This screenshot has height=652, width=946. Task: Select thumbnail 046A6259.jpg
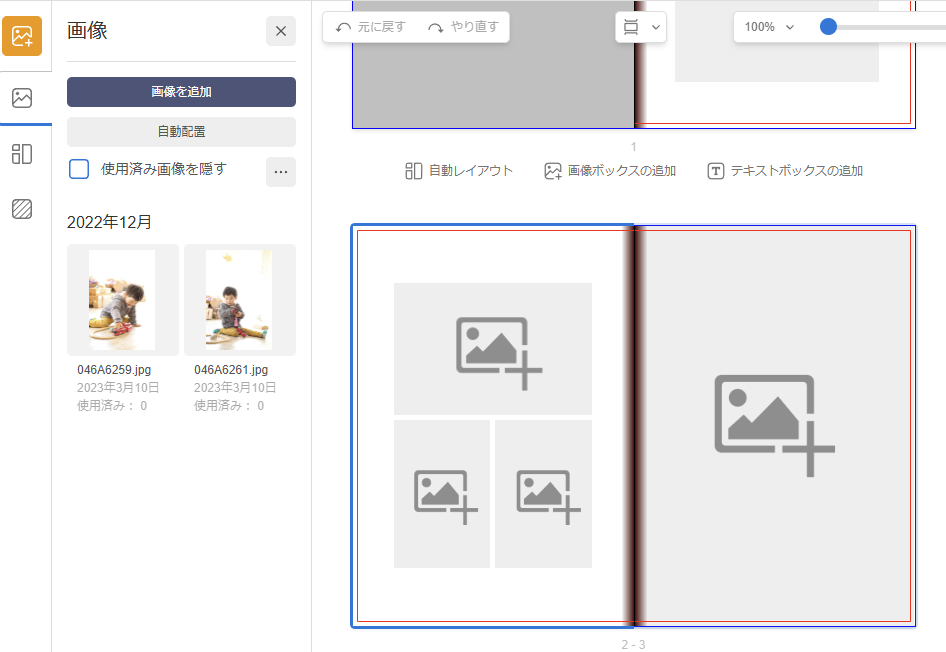pos(122,299)
